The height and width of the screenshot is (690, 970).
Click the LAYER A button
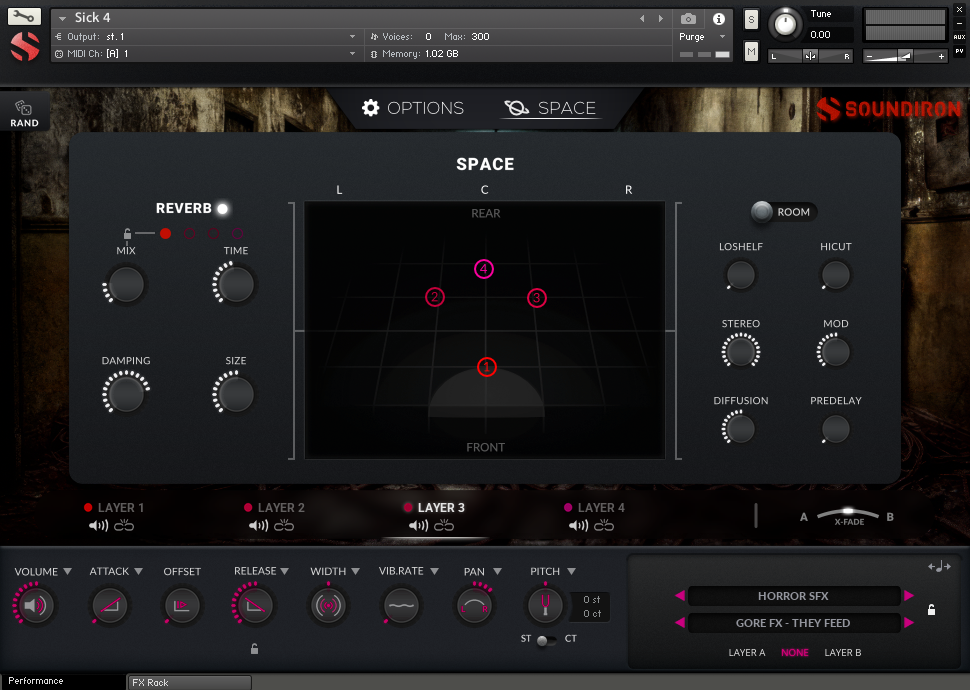pyautogui.click(x=747, y=652)
